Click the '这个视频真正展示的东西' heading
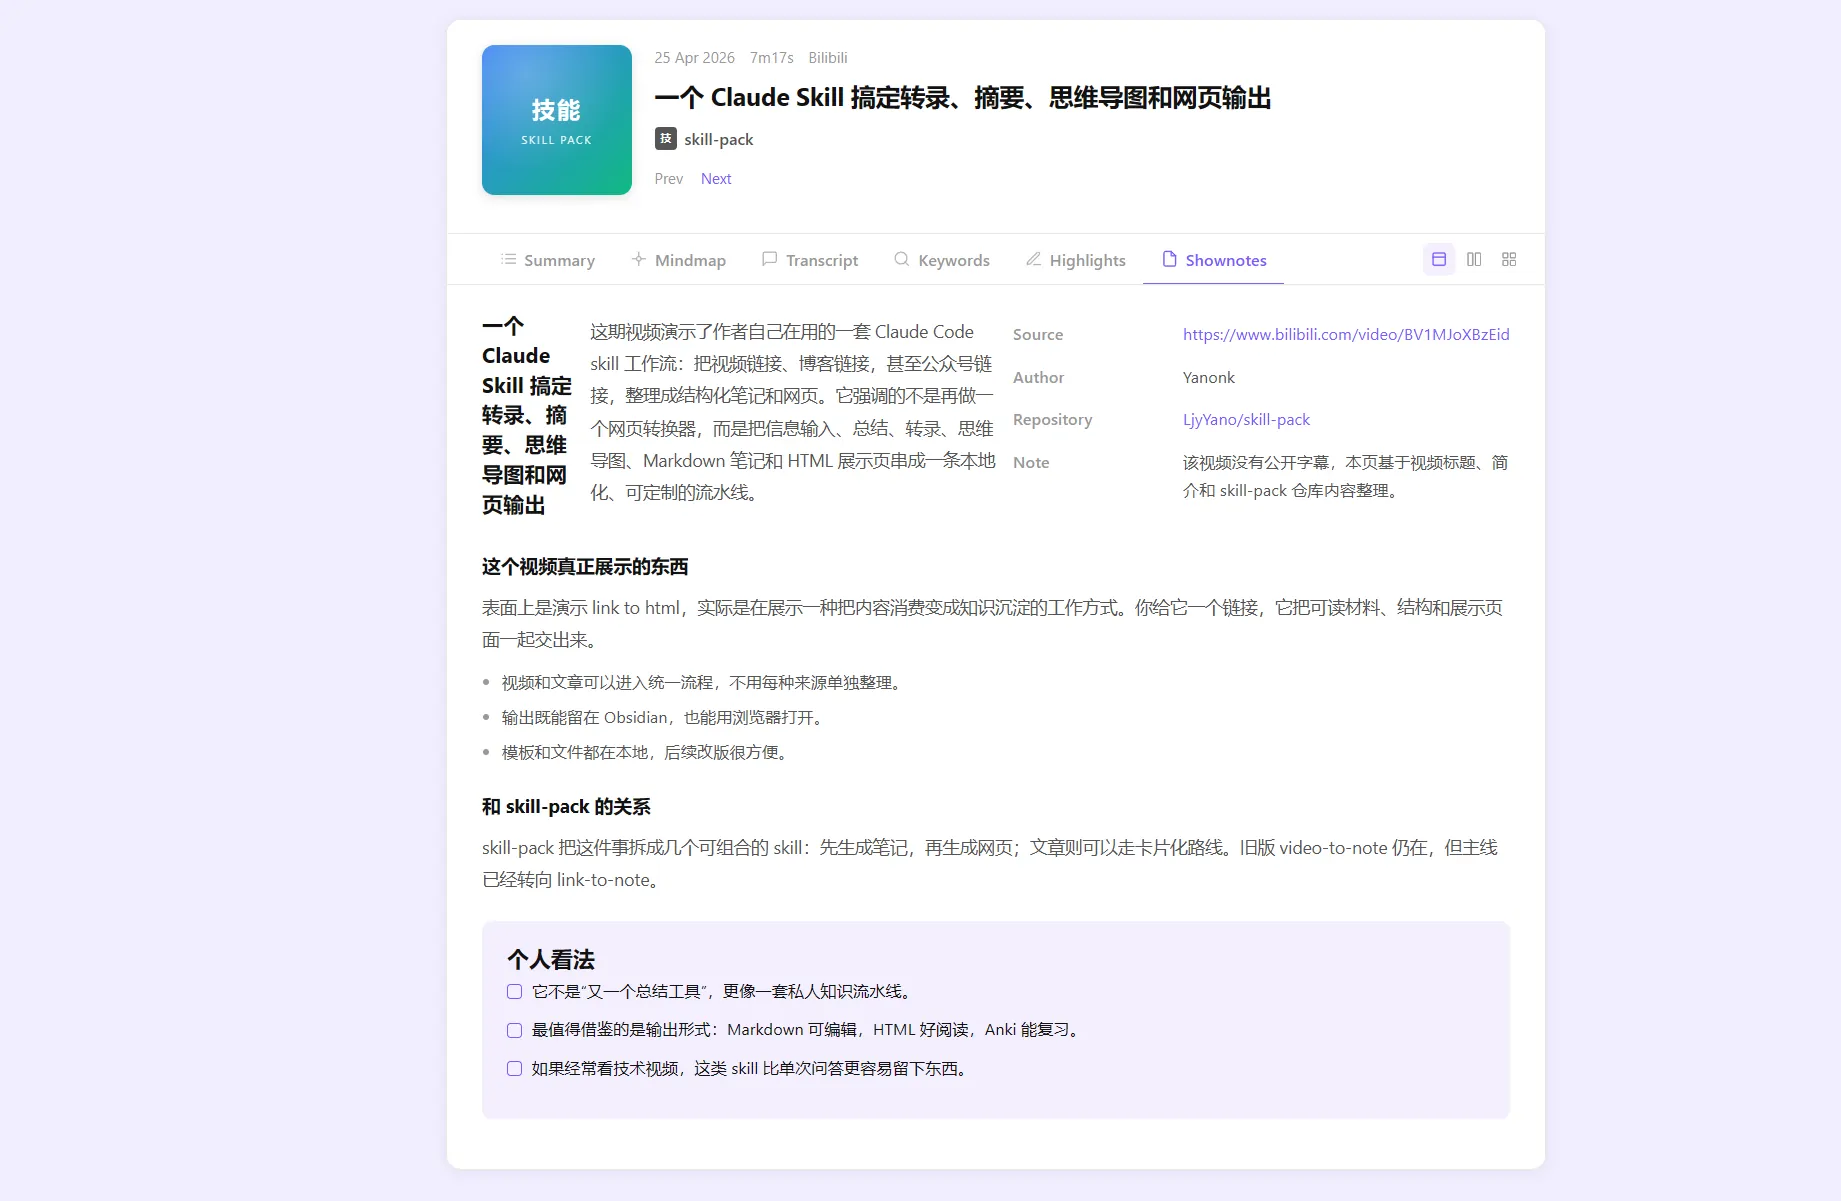1841x1201 pixels. click(x=585, y=567)
